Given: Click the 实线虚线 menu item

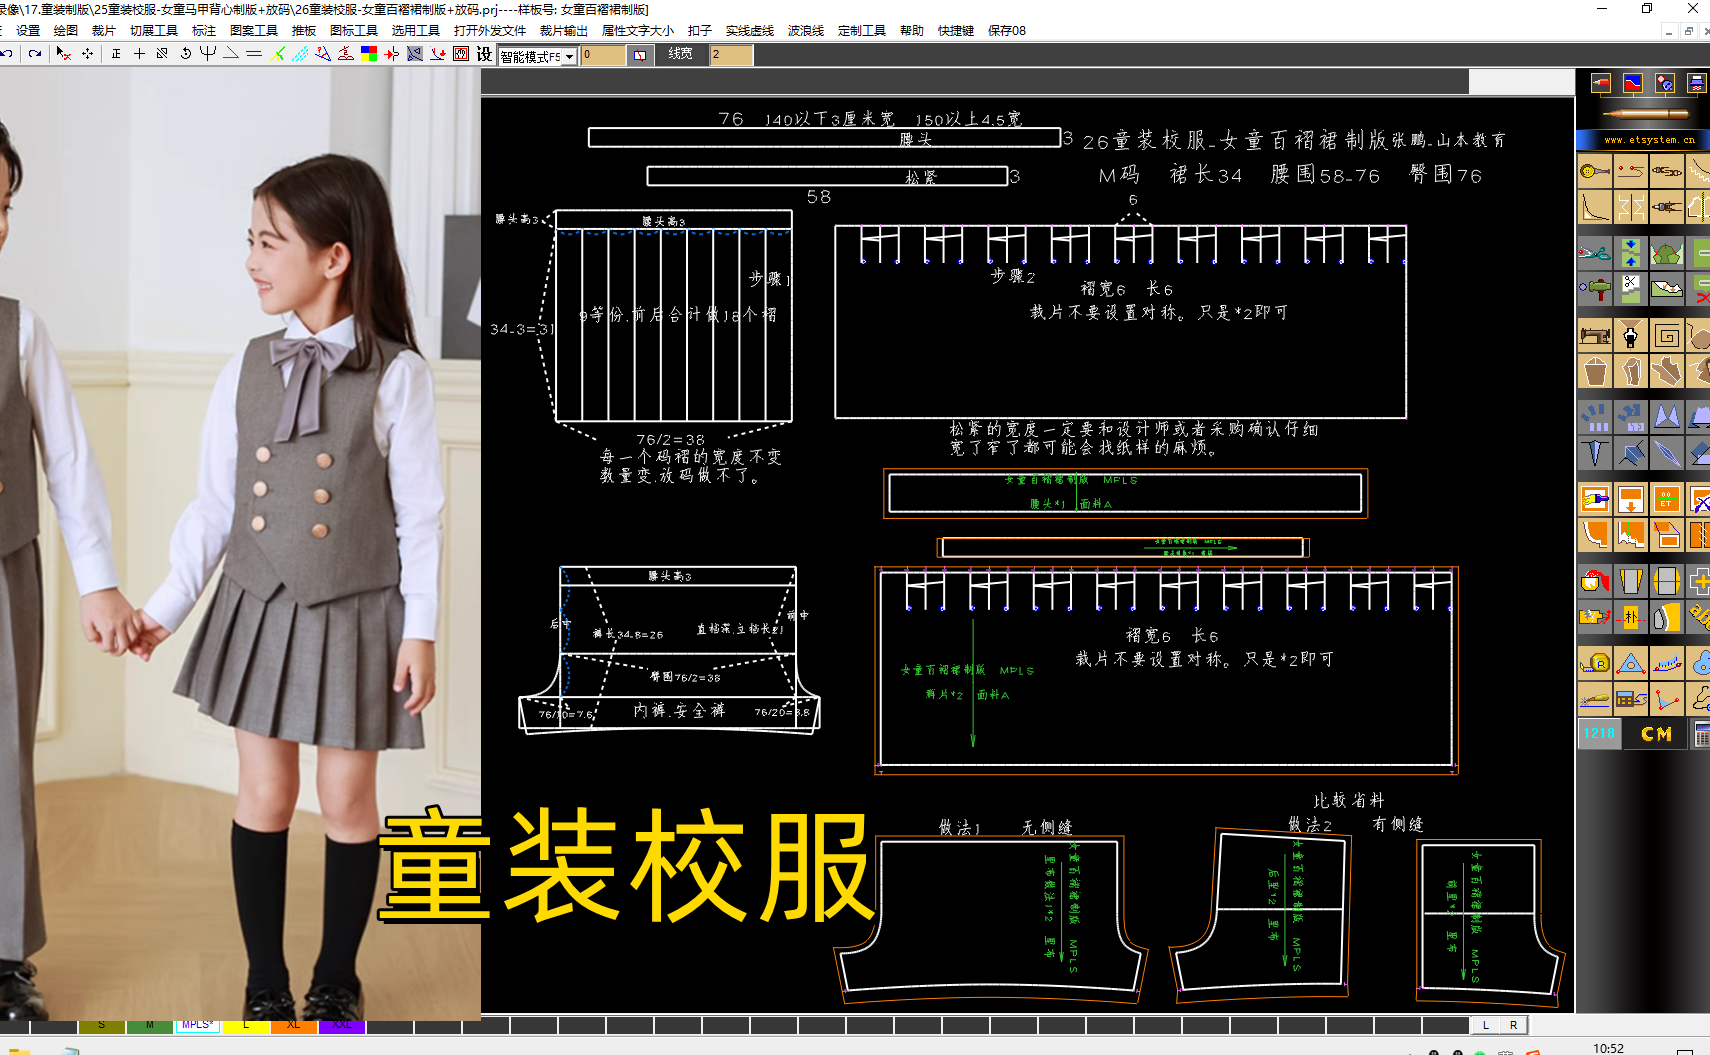Looking at the screenshot, I should coord(750,31).
